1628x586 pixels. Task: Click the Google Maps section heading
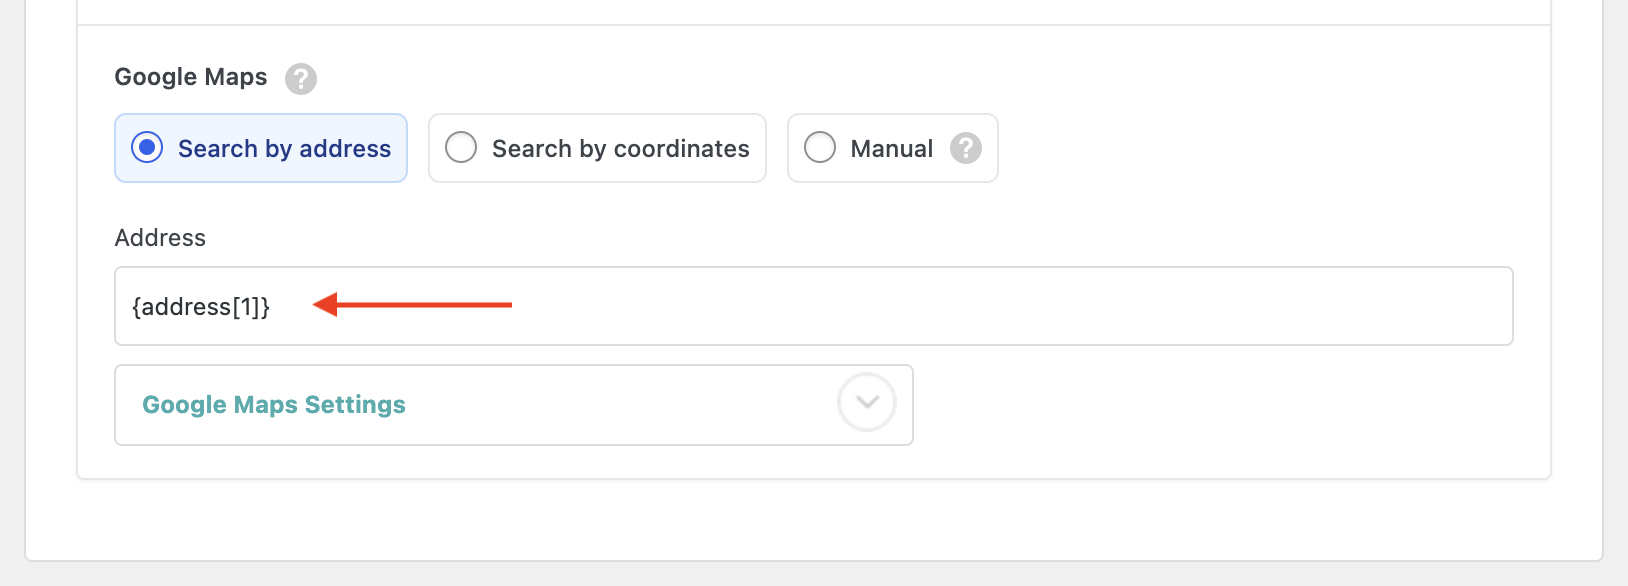pyautogui.click(x=190, y=77)
